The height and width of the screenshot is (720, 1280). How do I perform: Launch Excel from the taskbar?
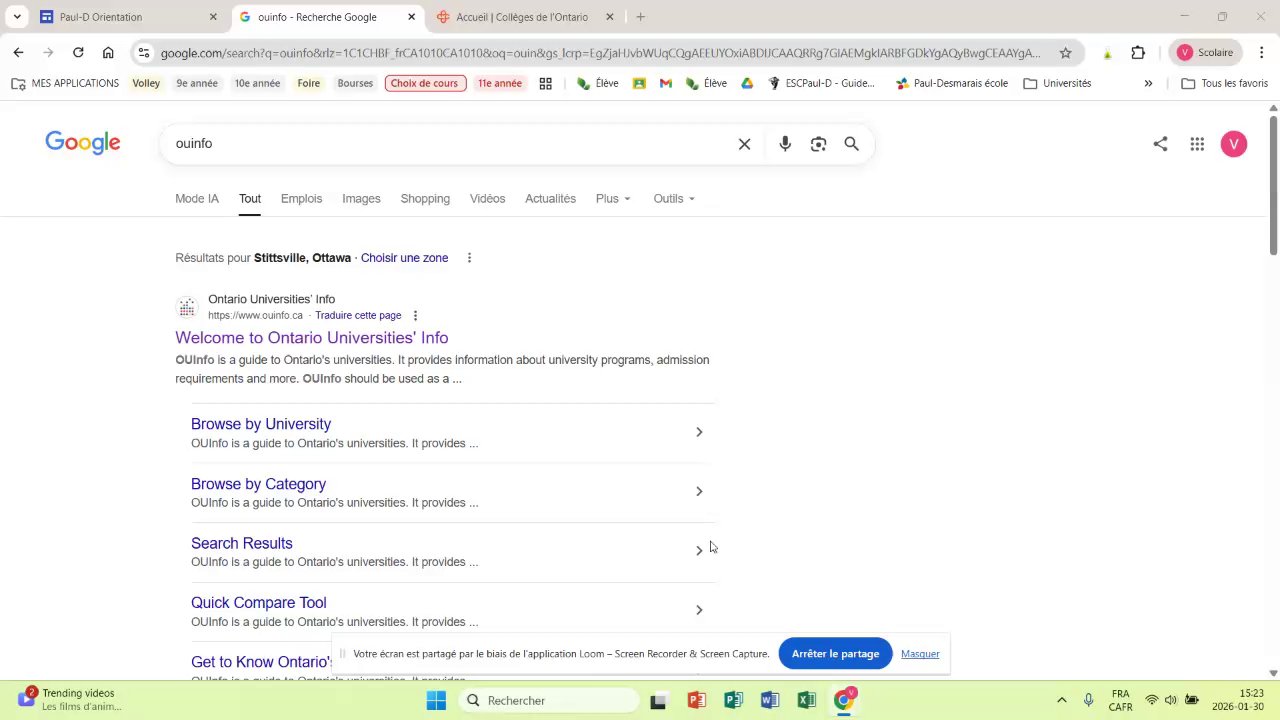click(x=806, y=700)
